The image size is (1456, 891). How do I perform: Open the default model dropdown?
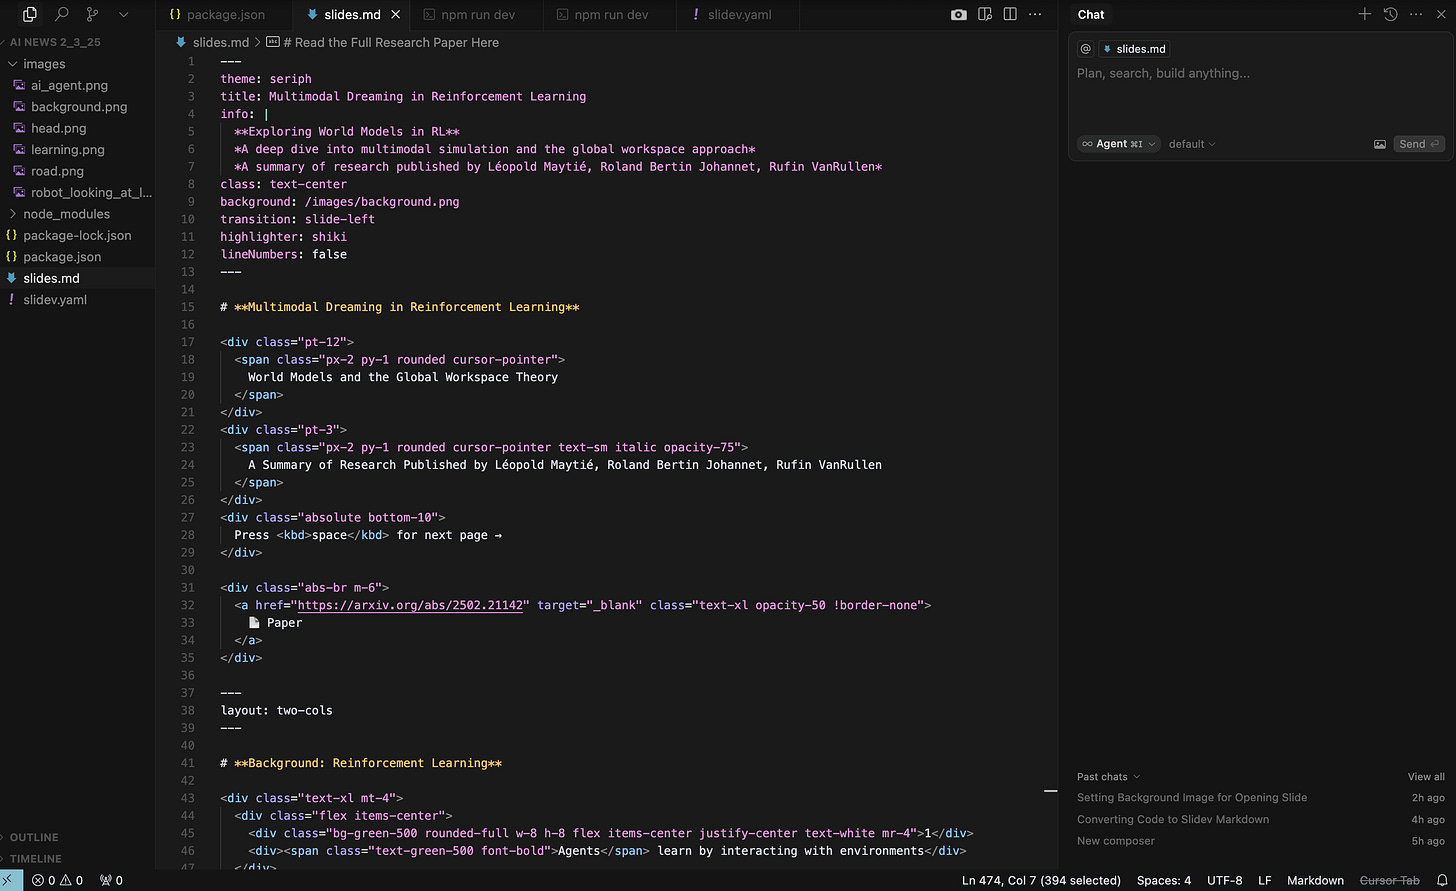(1192, 144)
